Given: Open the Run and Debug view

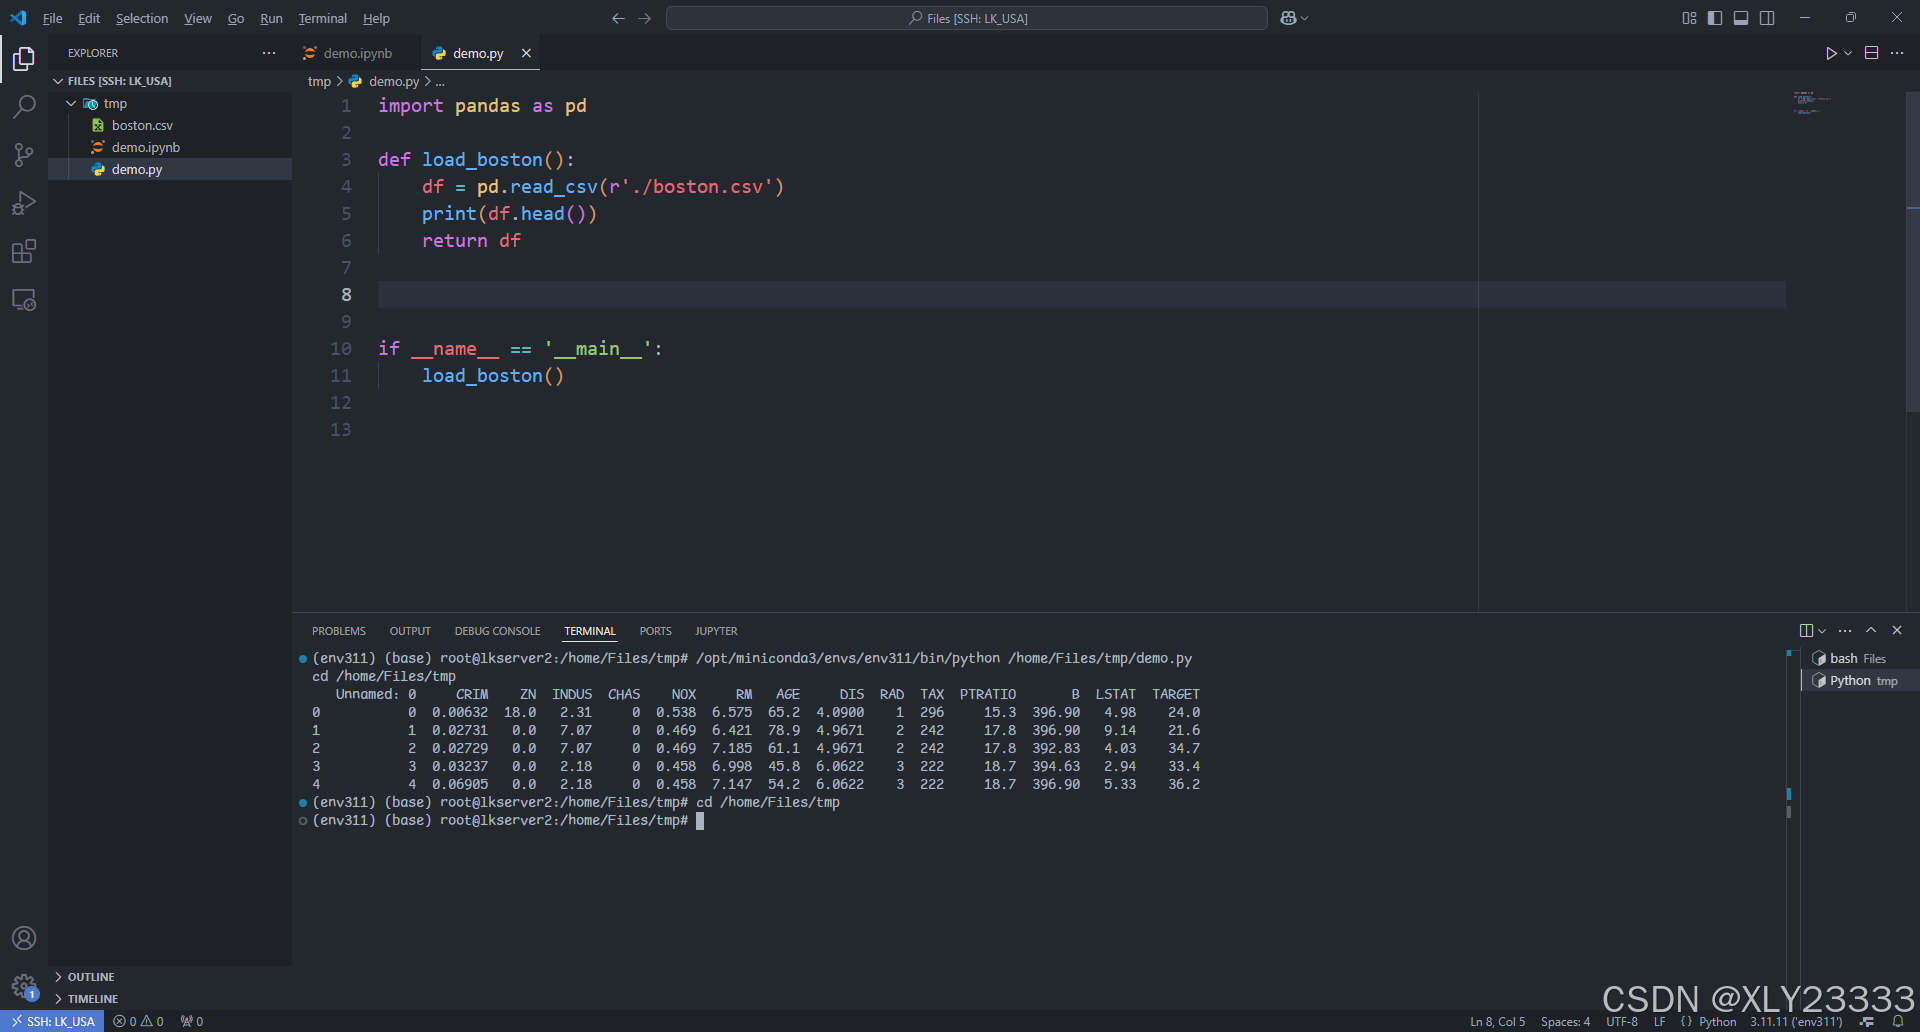Looking at the screenshot, I should pos(24,203).
